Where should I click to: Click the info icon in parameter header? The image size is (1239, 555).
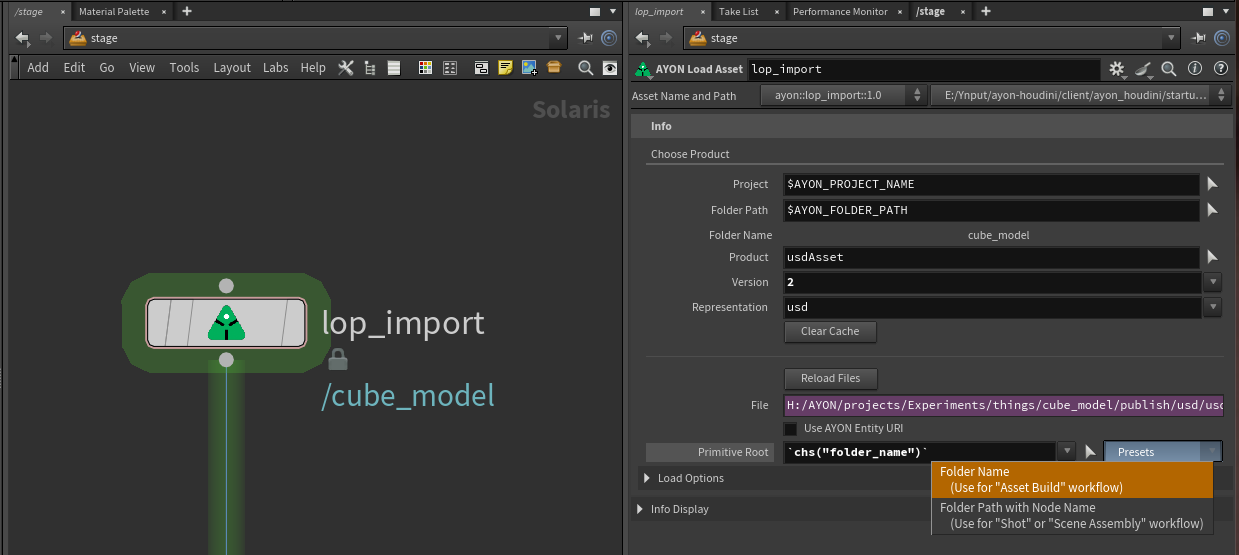point(1194,69)
